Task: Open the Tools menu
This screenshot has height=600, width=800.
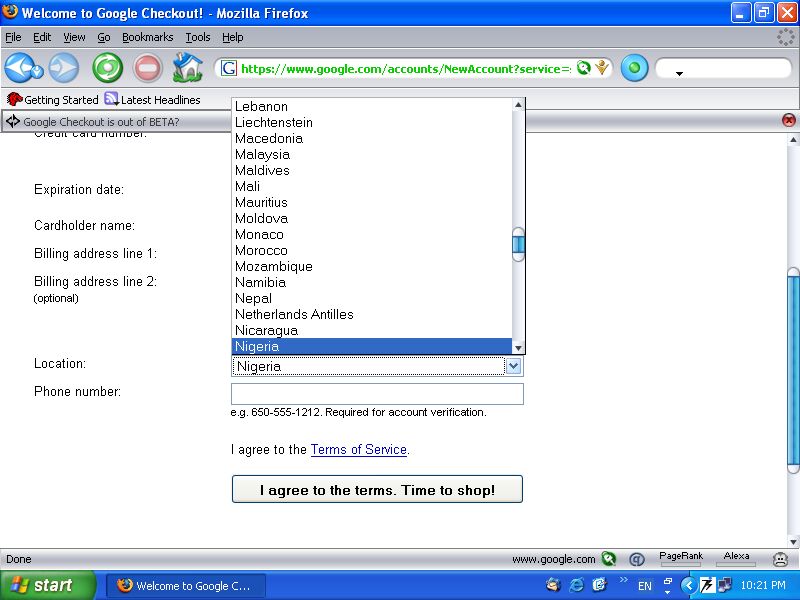Action: [197, 37]
